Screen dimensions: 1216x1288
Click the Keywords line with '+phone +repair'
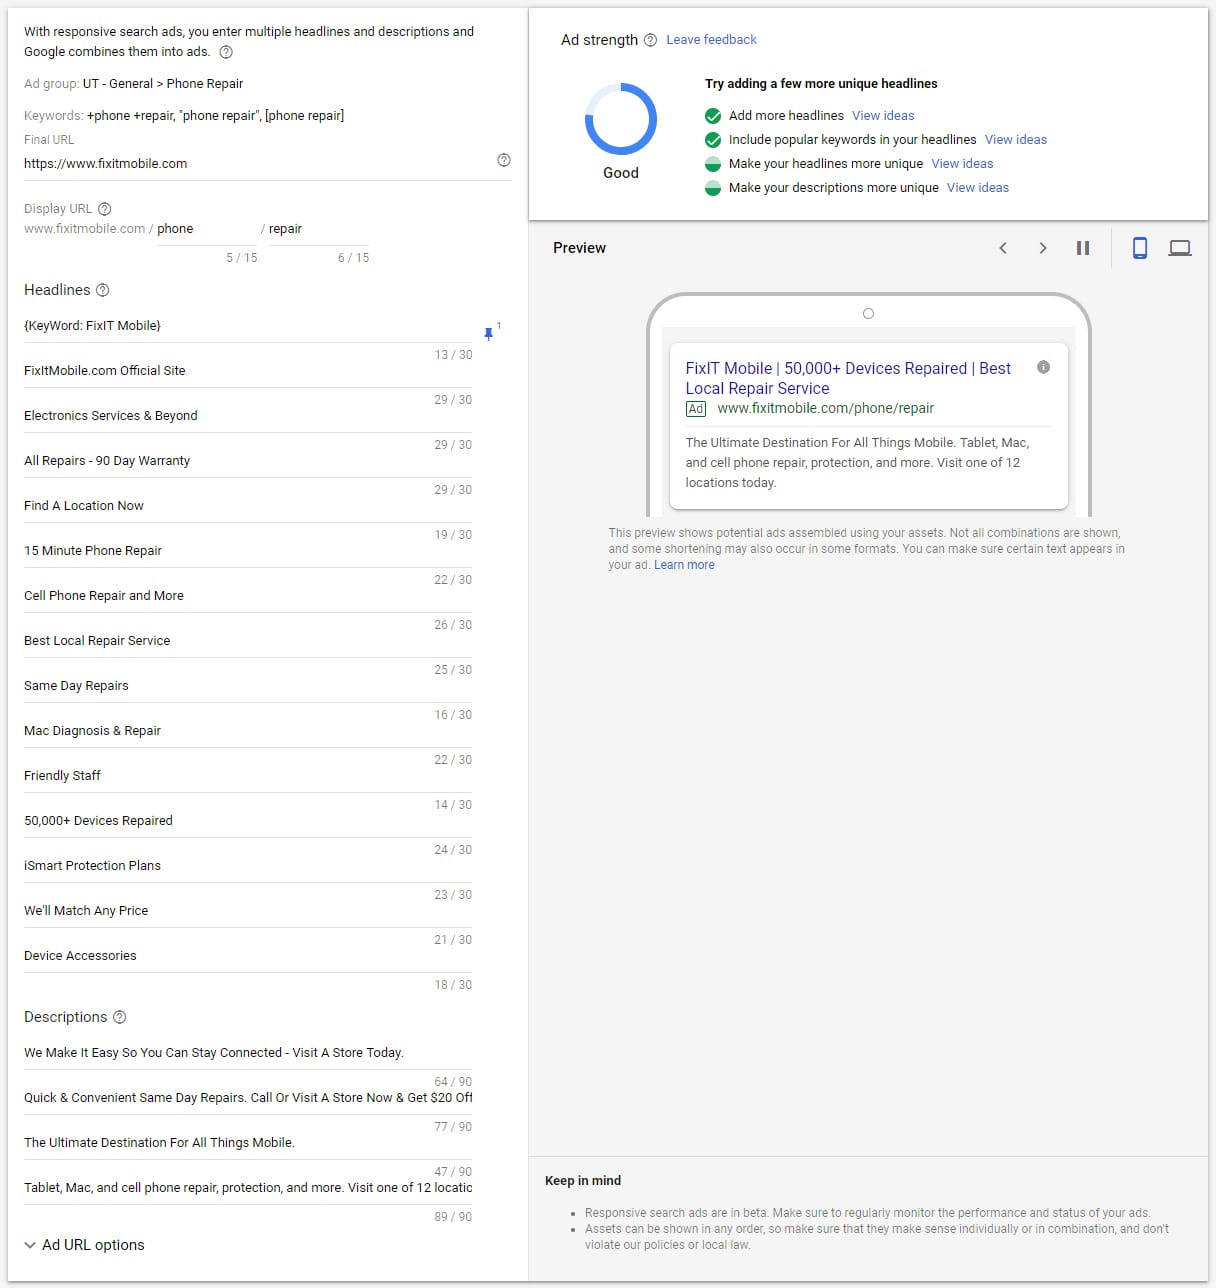[184, 116]
